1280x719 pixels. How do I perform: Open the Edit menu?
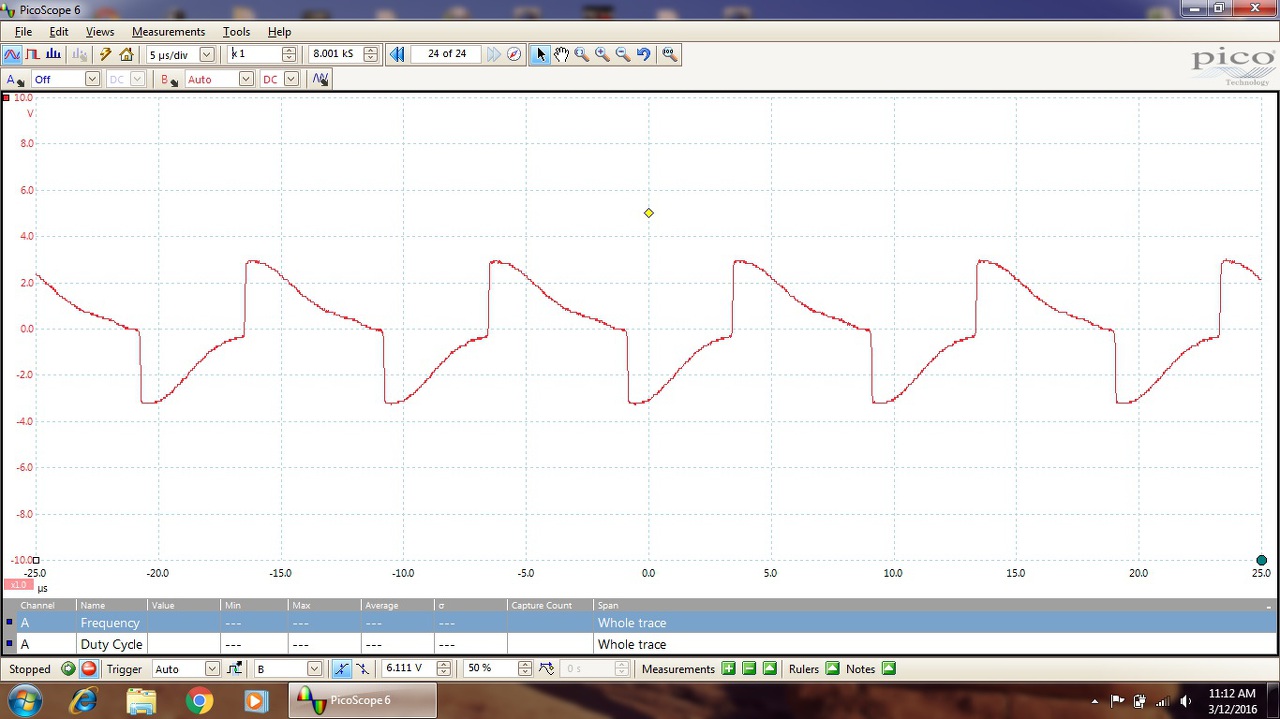59,32
